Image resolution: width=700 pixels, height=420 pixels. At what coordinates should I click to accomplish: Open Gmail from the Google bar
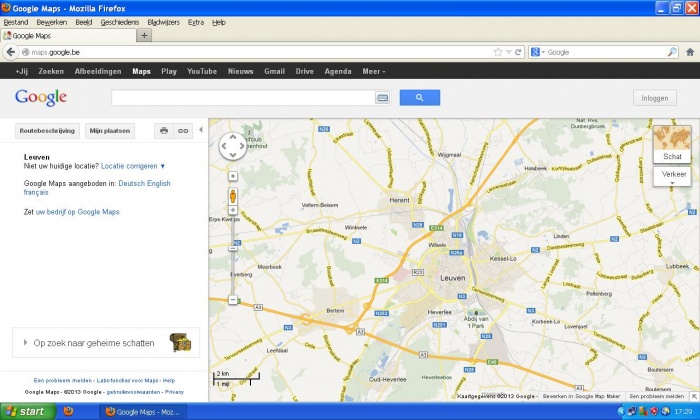[x=274, y=71]
